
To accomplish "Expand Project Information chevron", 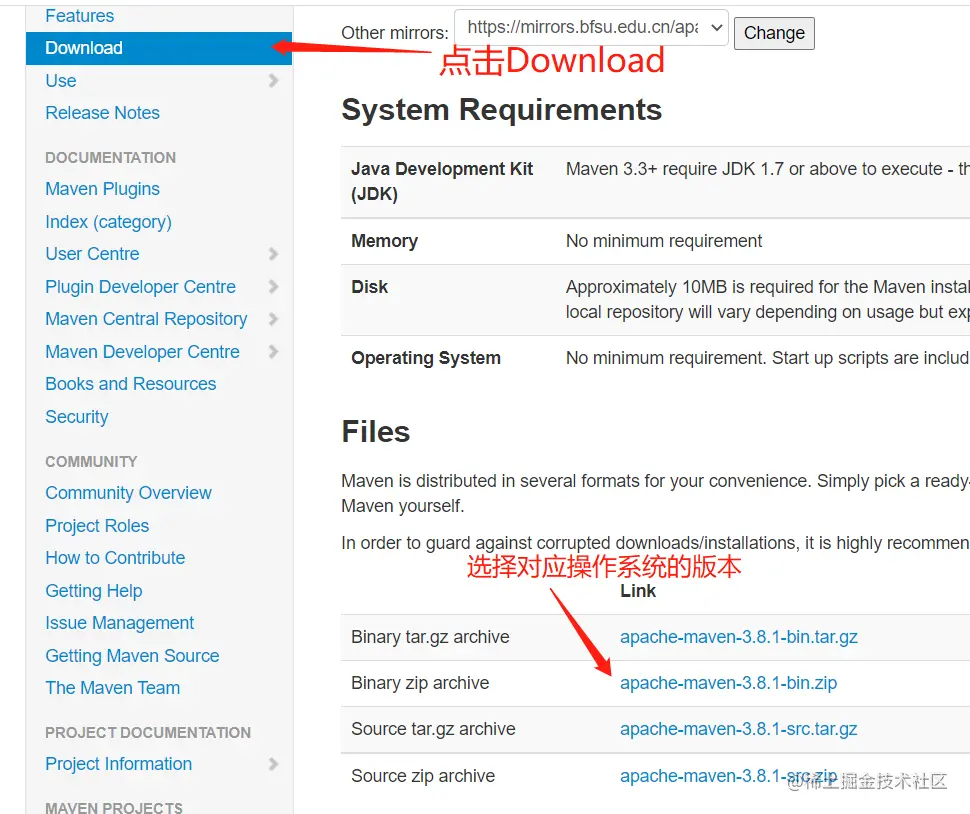I will 273,764.
